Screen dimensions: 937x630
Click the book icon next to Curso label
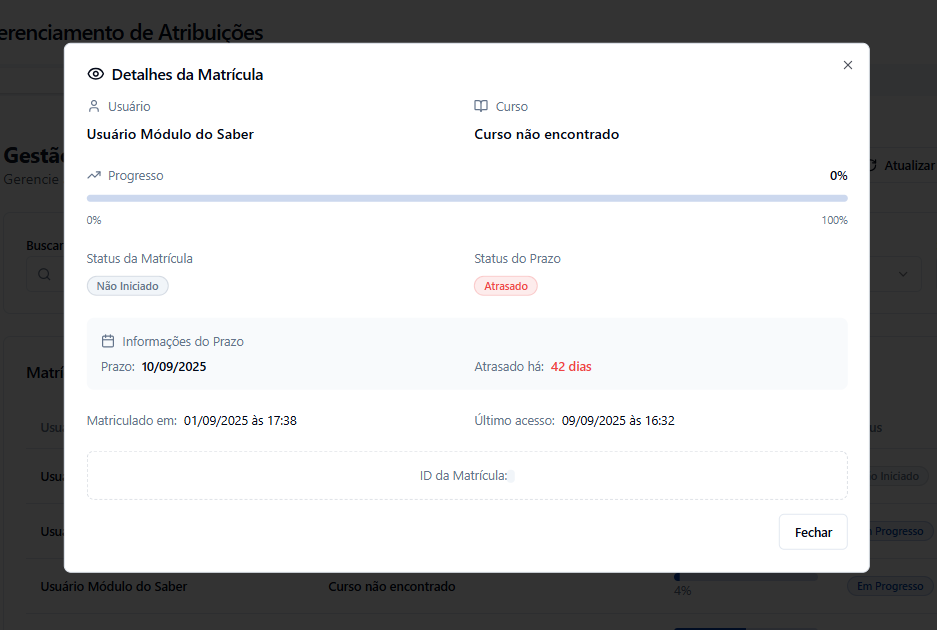click(481, 106)
